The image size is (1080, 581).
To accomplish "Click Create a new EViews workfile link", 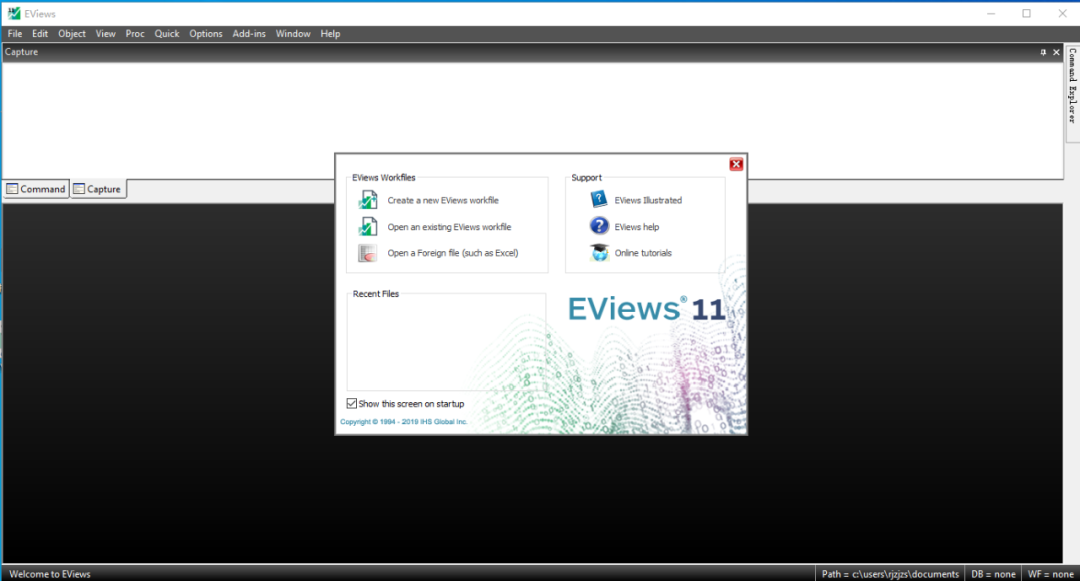I will pos(443,200).
